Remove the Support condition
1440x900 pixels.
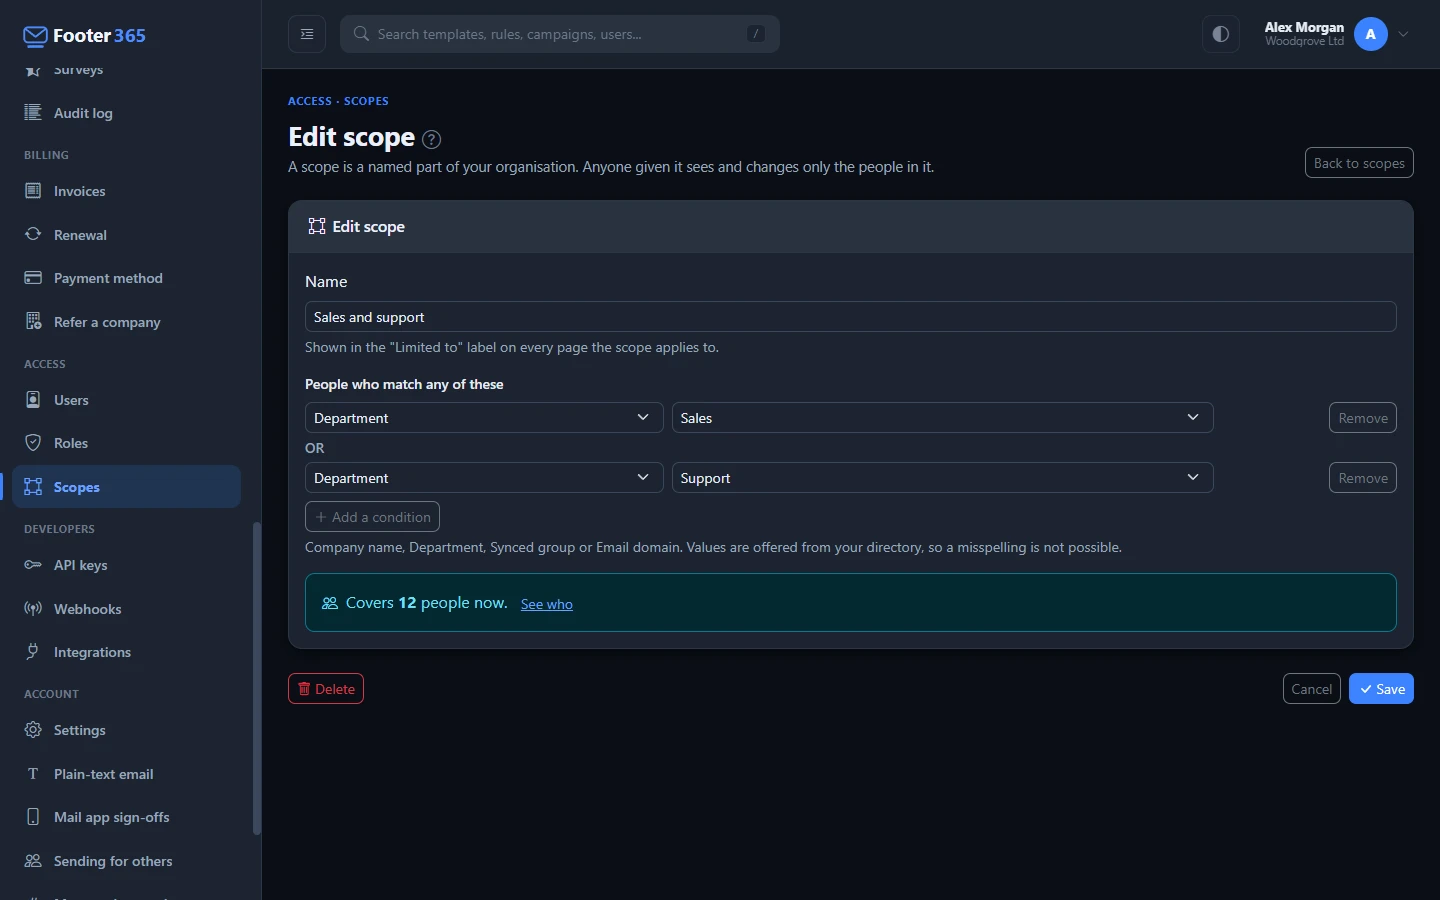coord(1362,478)
